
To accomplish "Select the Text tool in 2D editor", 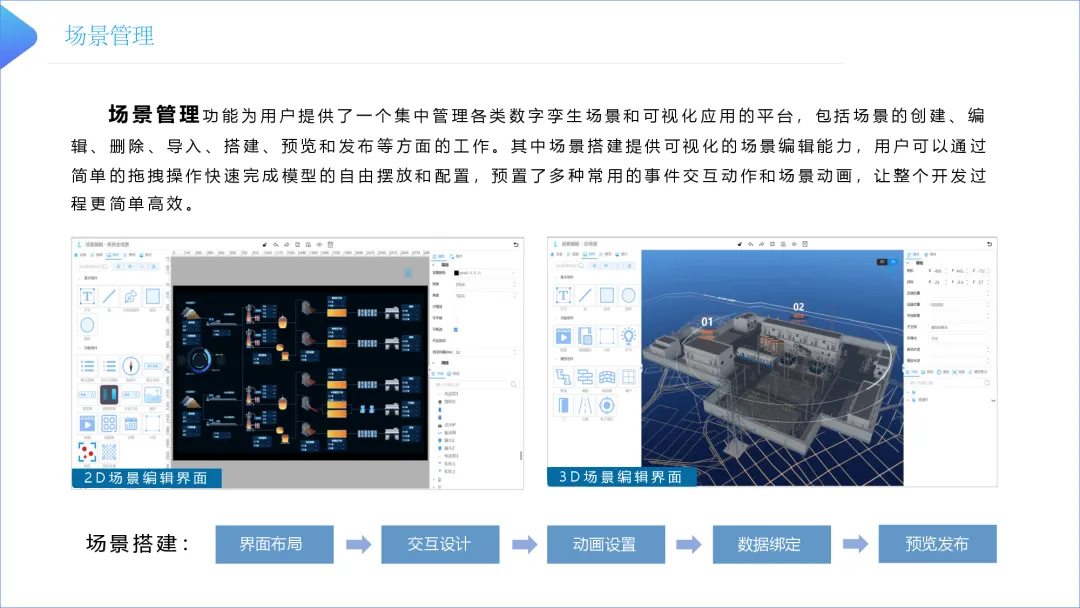I will (x=87, y=297).
